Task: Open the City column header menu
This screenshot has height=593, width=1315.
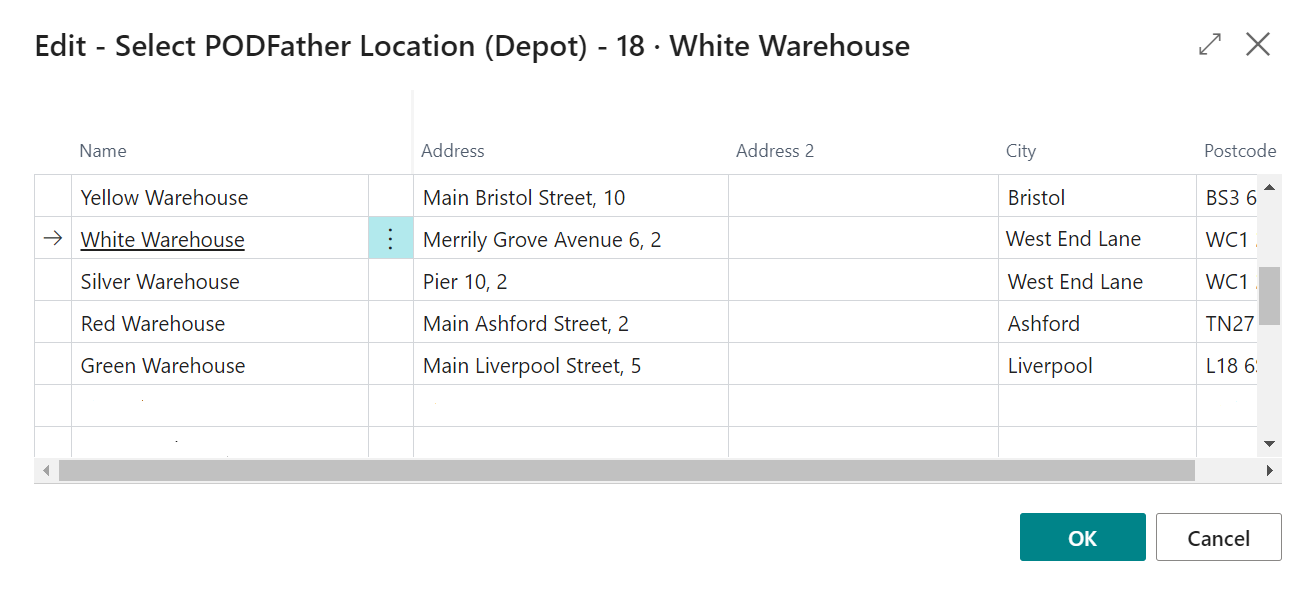Action: (x=1021, y=151)
